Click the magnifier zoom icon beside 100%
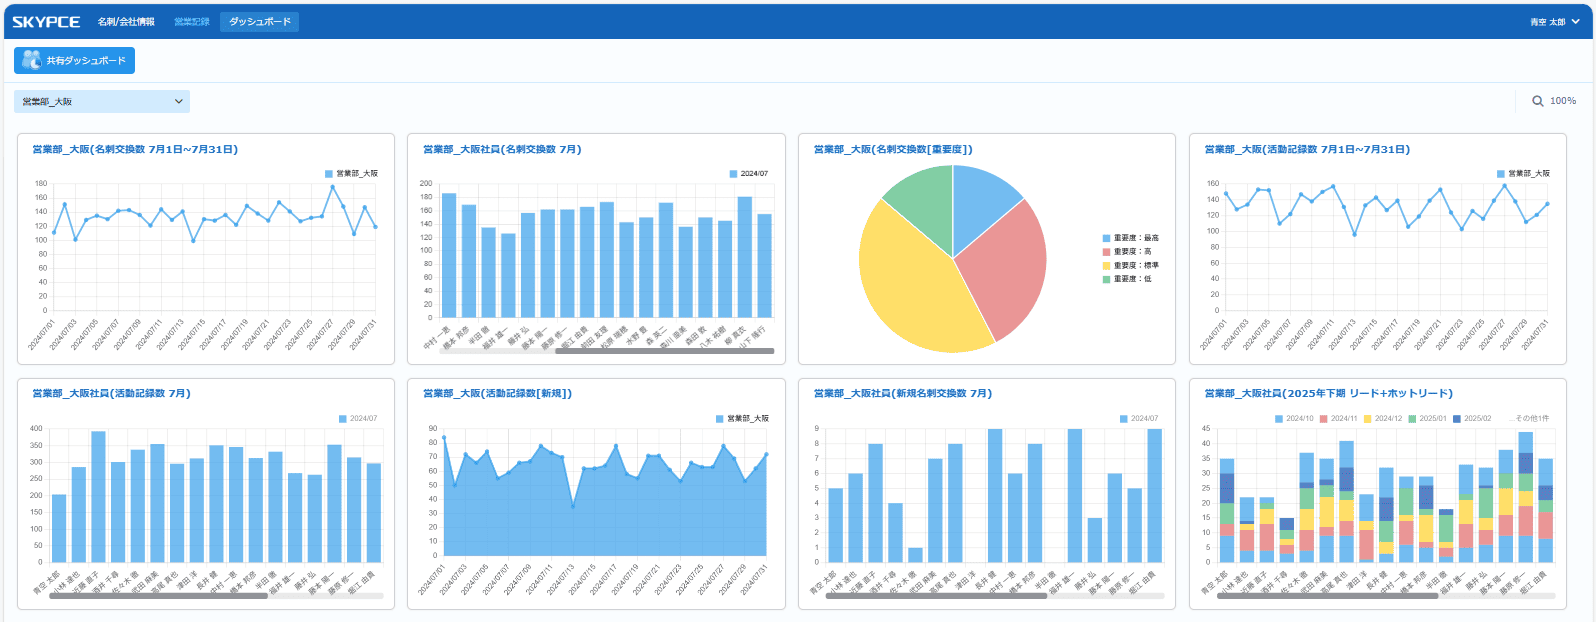 (1538, 101)
